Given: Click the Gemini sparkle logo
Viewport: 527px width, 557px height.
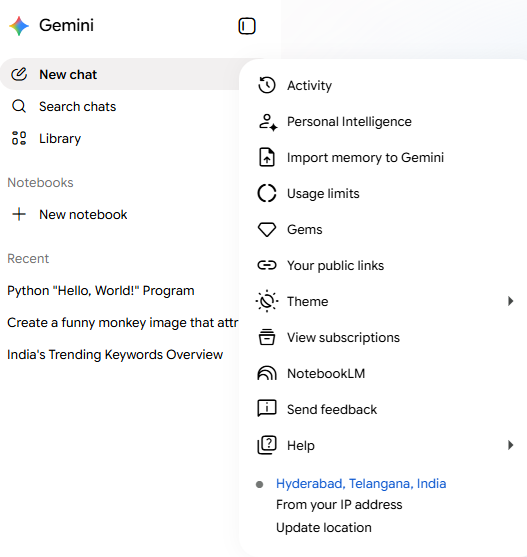Looking at the screenshot, I should point(19,26).
